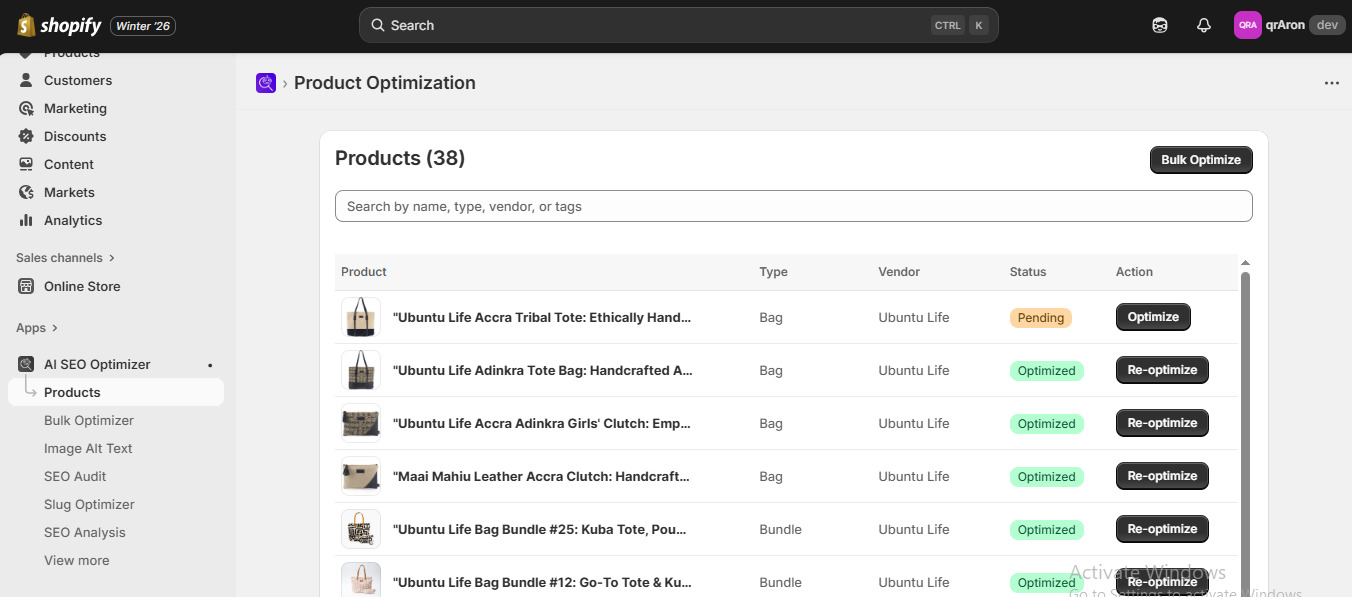Screen dimensions: 1352x597
Task: Open Maai Mahiu Leather Clutch thumbnail
Action: click(x=360, y=476)
